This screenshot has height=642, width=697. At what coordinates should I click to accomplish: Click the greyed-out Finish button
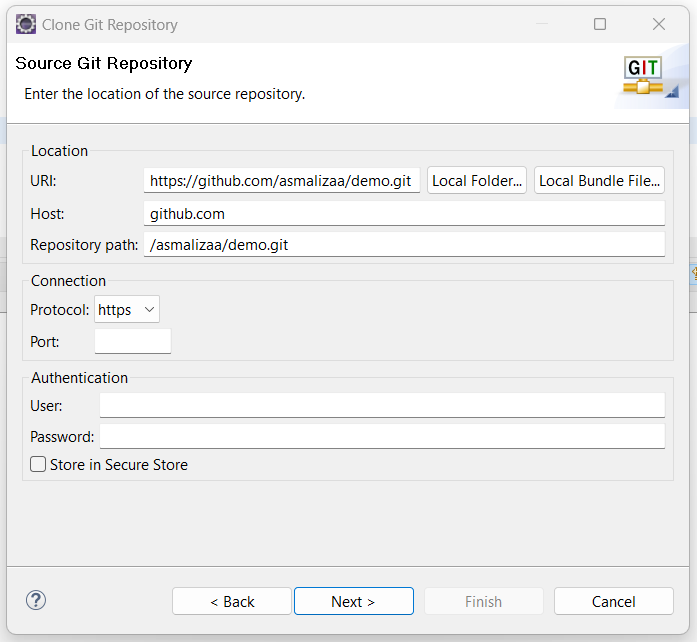click(x=483, y=601)
